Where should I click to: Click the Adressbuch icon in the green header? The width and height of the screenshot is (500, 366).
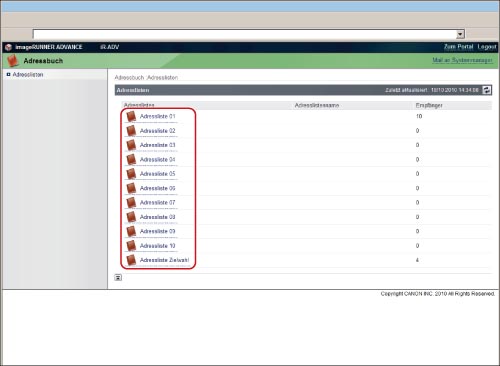(13, 61)
